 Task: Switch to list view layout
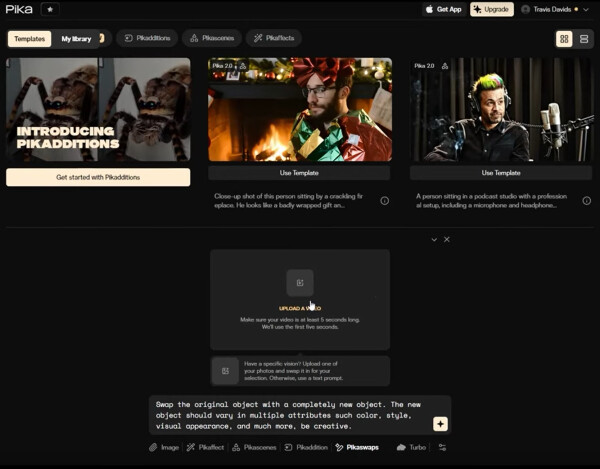coord(584,39)
